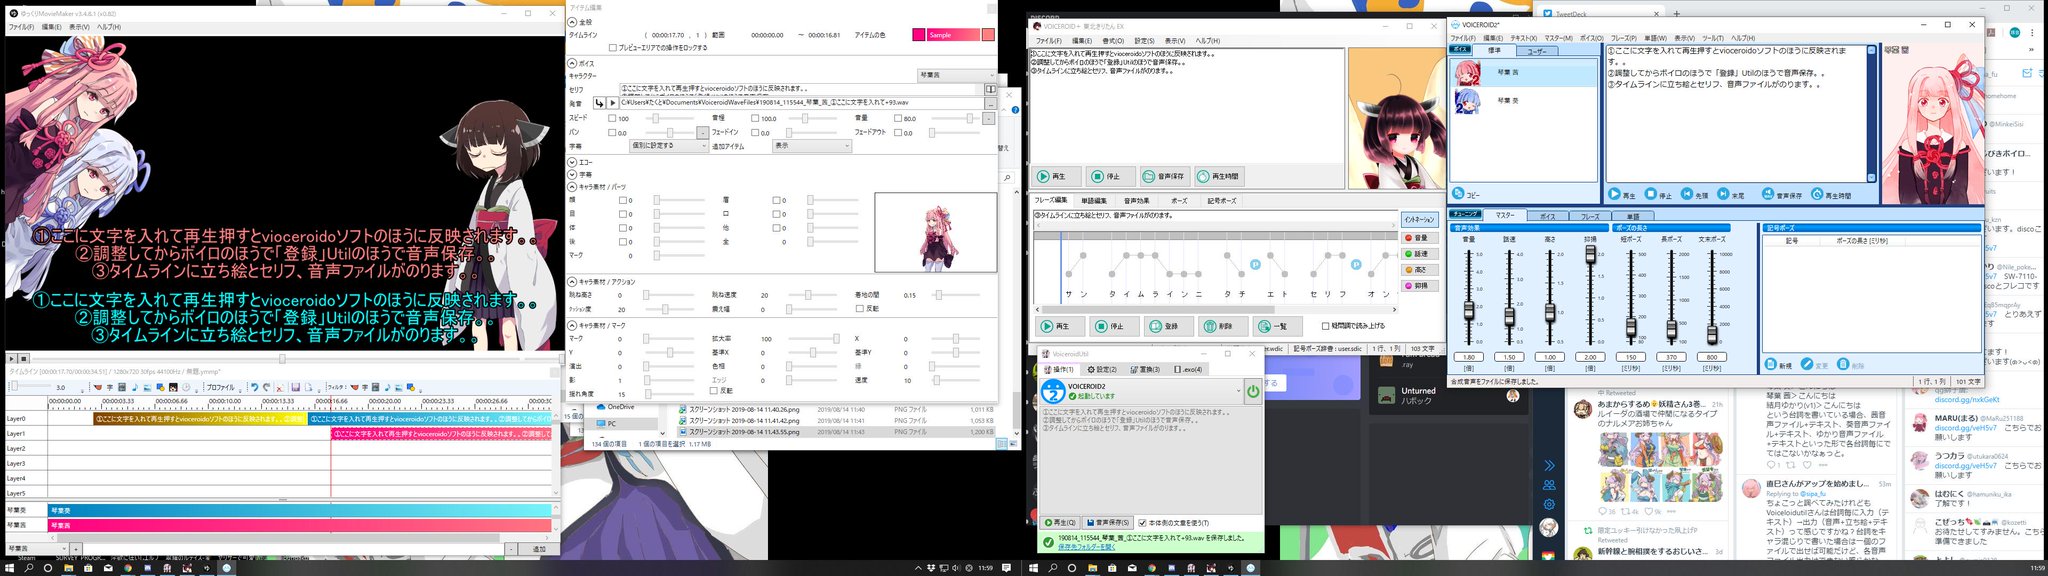2048x576 pixels.
Task: Click new document icon in YMM timeline toolbar
Action: (309, 387)
